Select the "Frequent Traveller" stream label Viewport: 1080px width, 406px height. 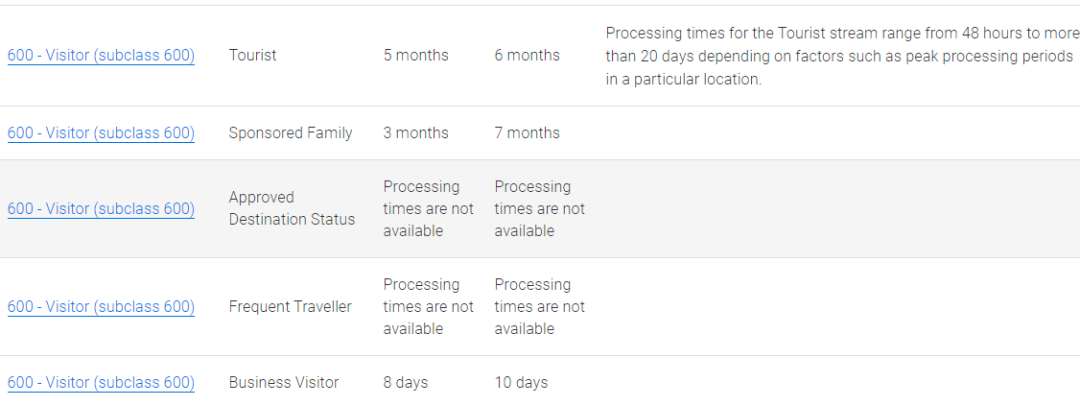(290, 307)
